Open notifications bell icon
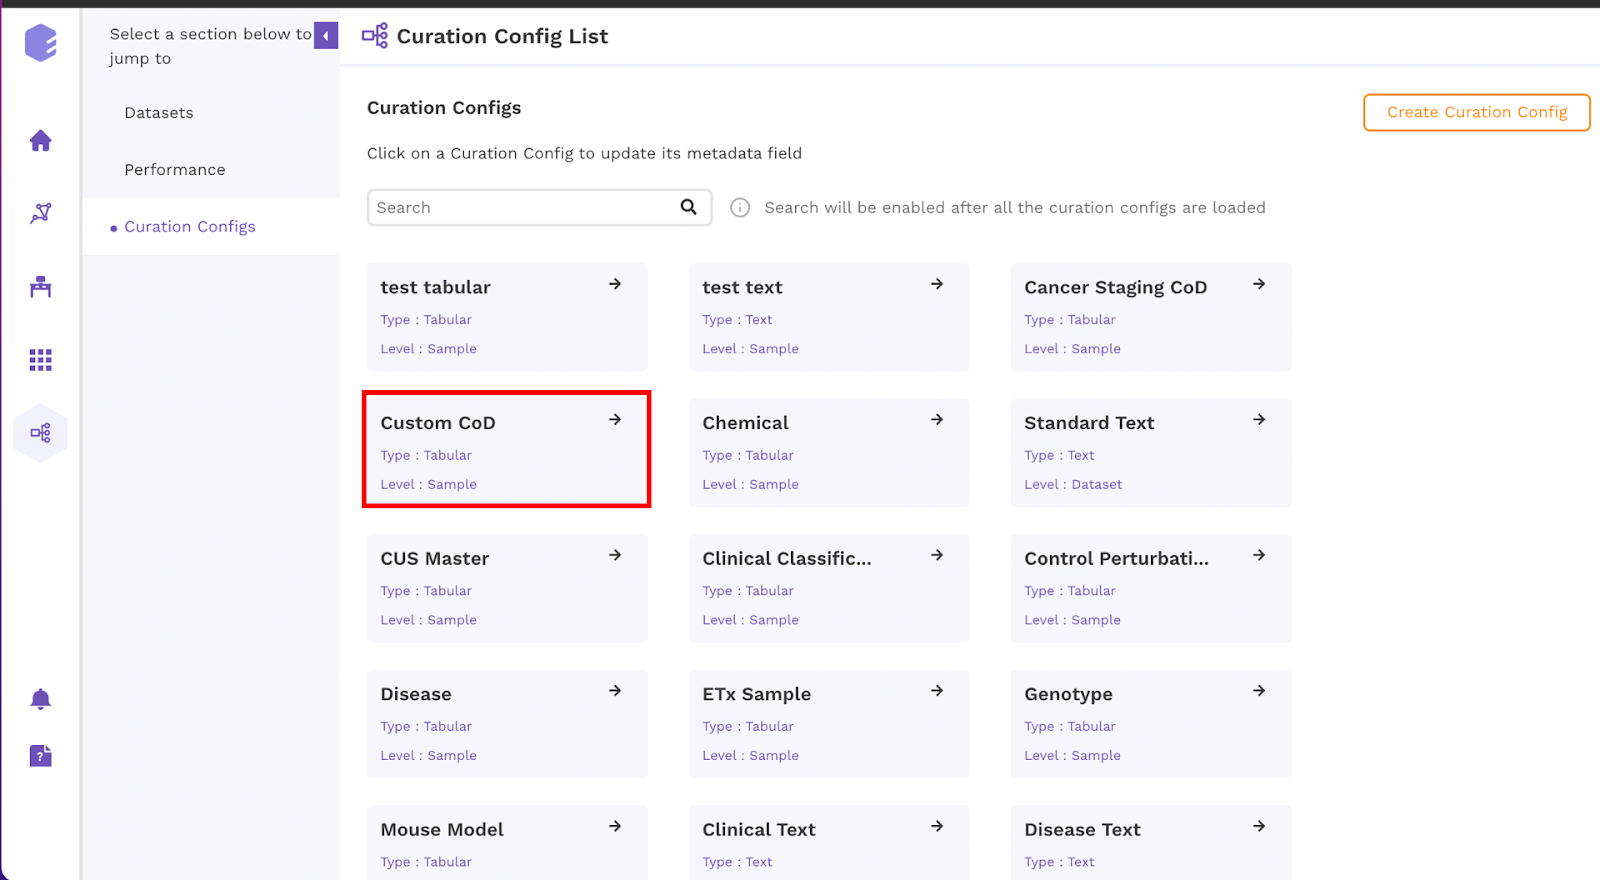This screenshot has width=1600, height=880. pyautogui.click(x=40, y=699)
